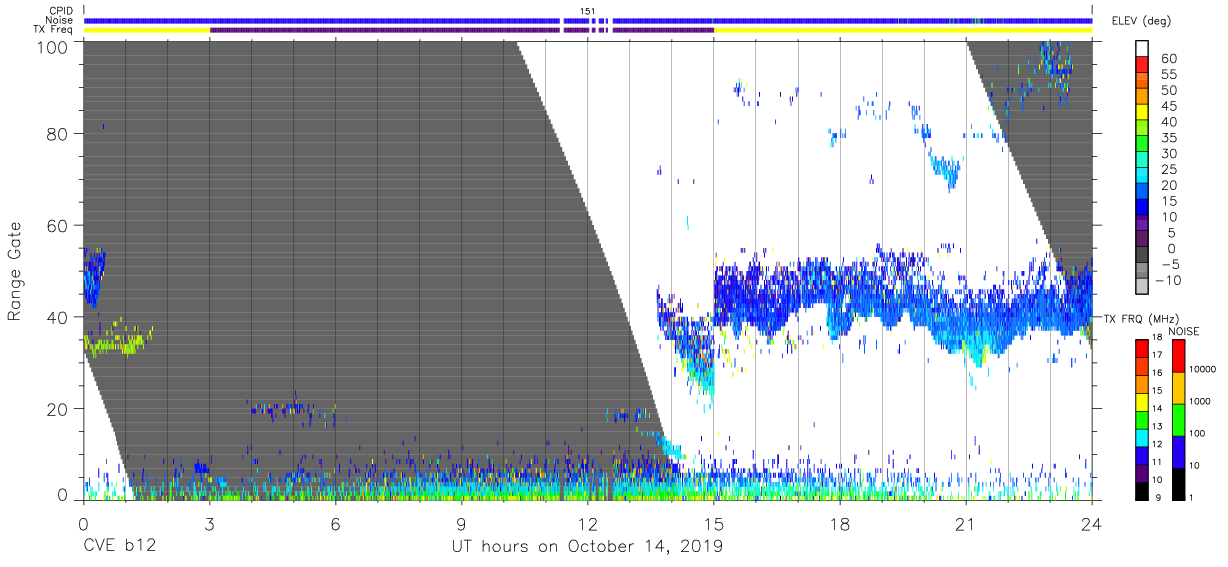Click the range gate 100 y-axis tick label
The image size is (1228, 567).
pyautogui.click(x=54, y=46)
